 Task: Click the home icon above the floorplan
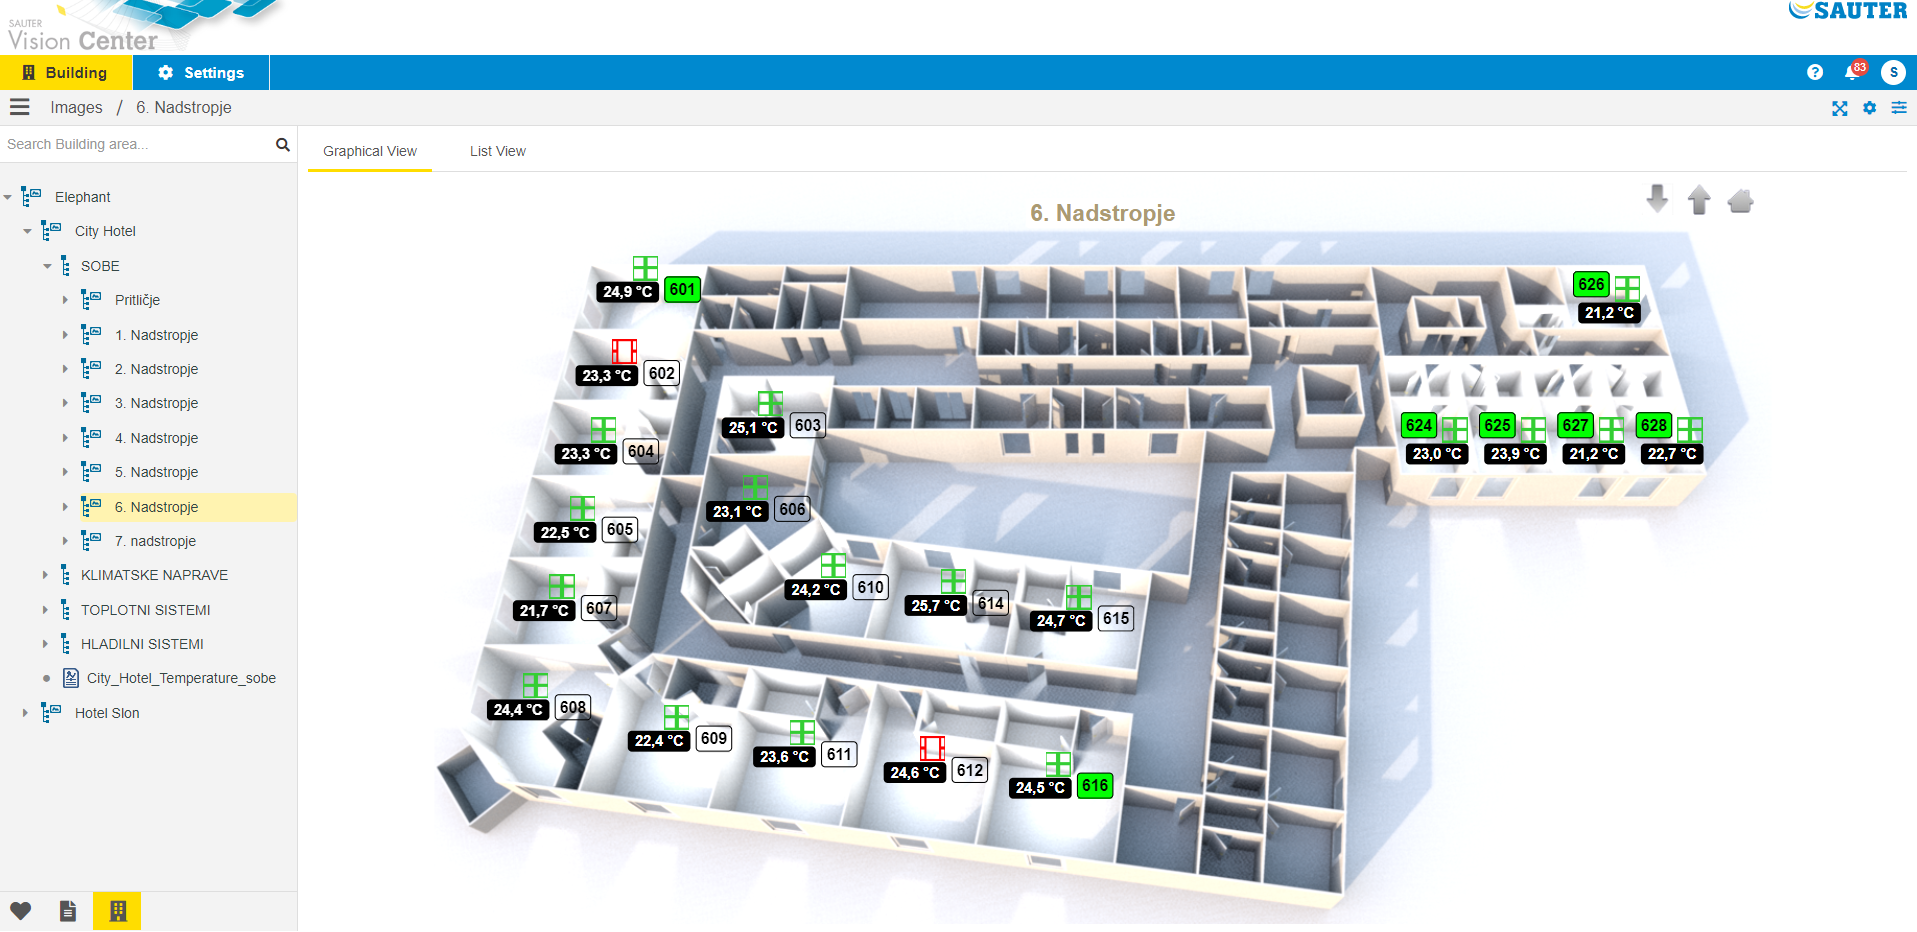pos(1741,201)
